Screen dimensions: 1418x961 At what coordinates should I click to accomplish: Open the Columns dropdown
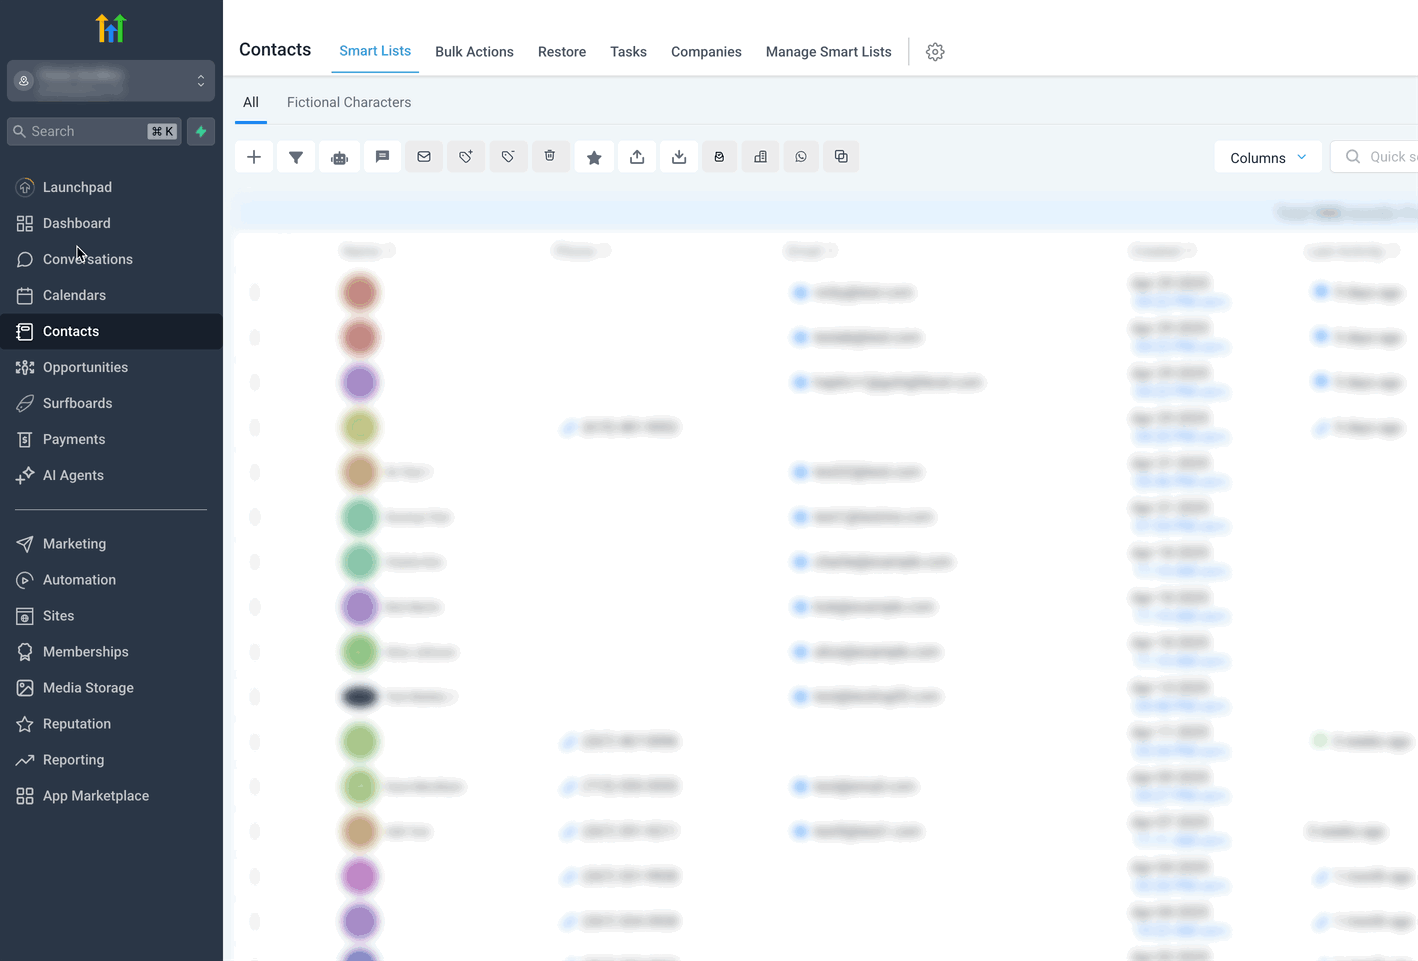[1267, 157]
